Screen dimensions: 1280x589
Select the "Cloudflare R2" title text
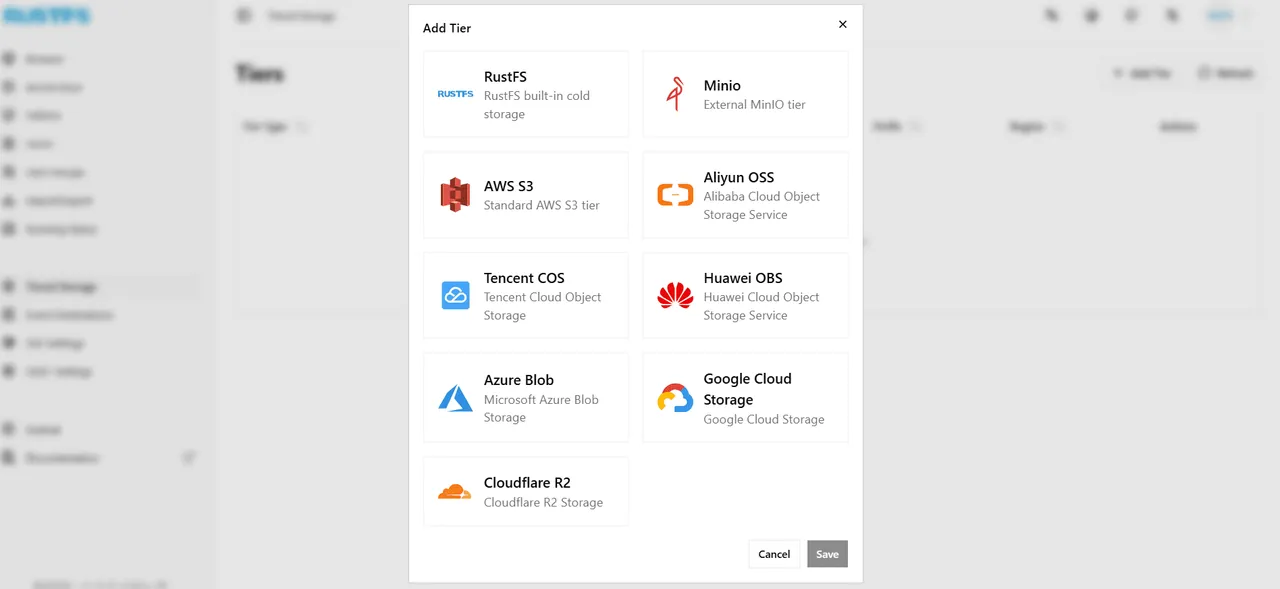(527, 483)
